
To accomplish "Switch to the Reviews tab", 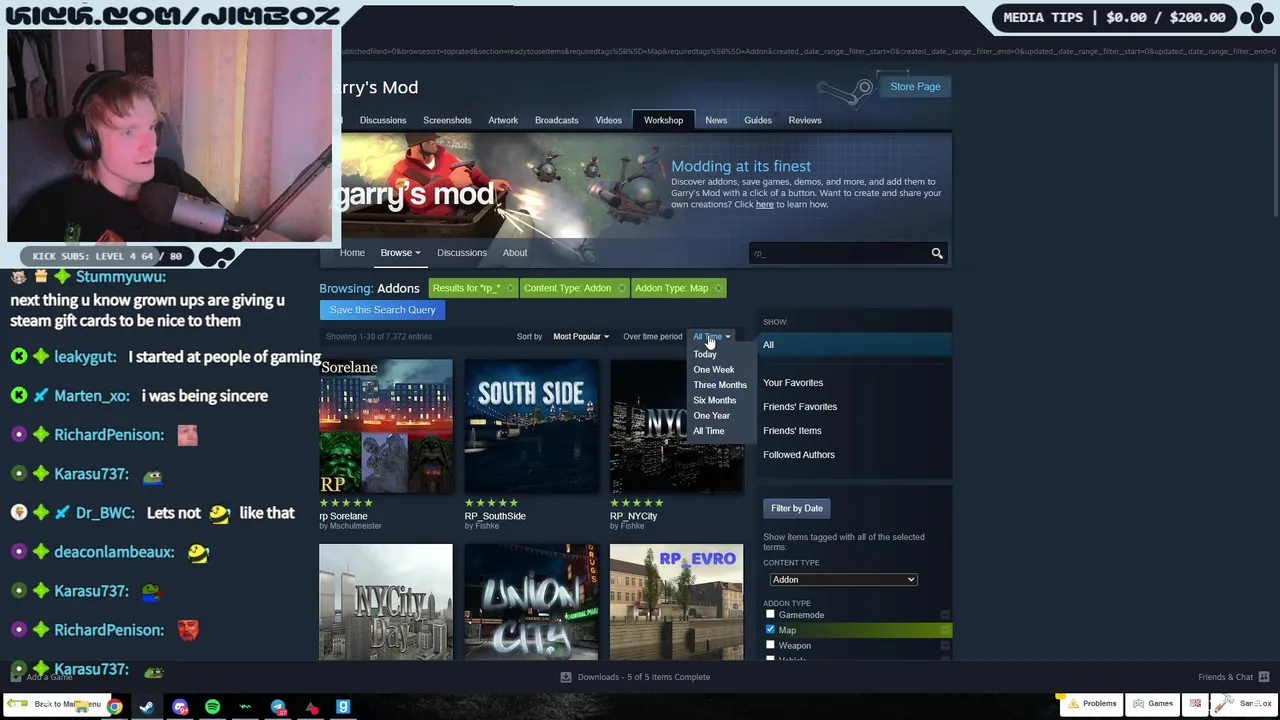I will click(x=805, y=120).
